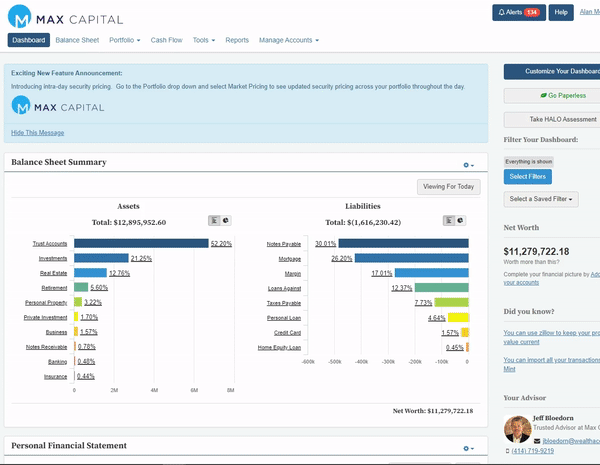
Task: Click the Margin liability label
Action: click(x=293, y=274)
